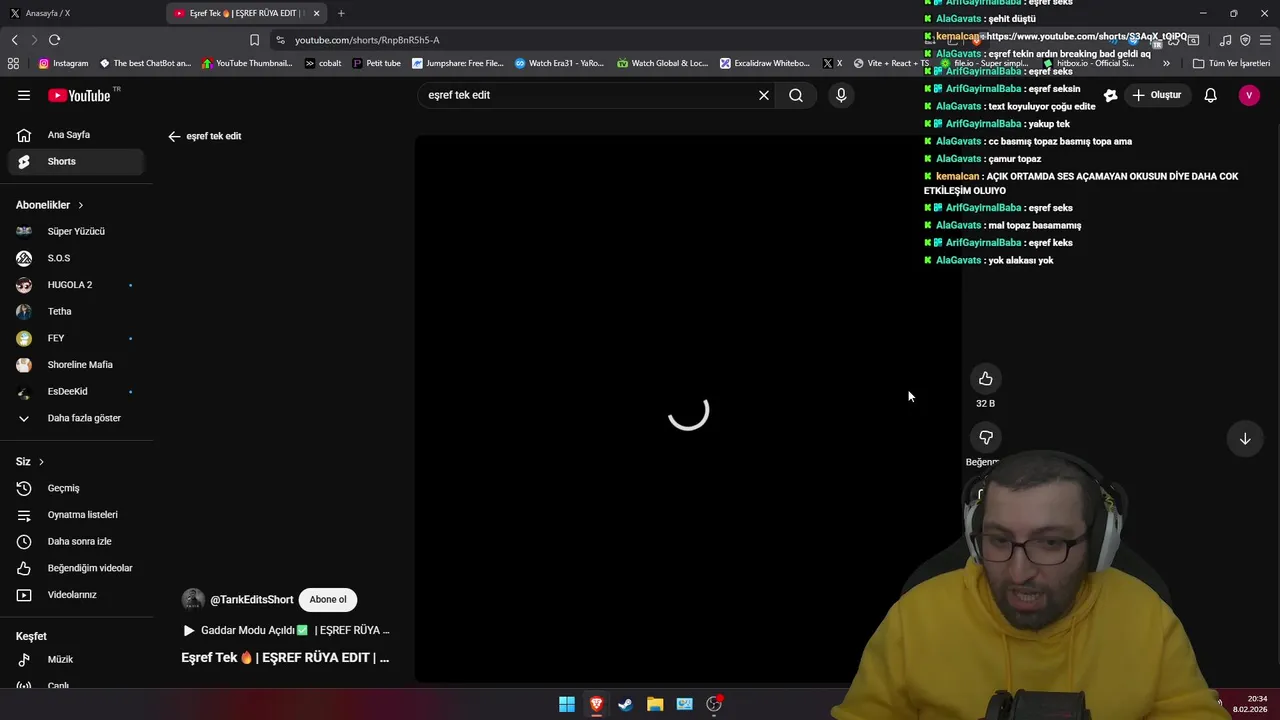Open the Shoreline Mafia subscription channel
Screen dimensions: 1280x720
coord(75,365)
